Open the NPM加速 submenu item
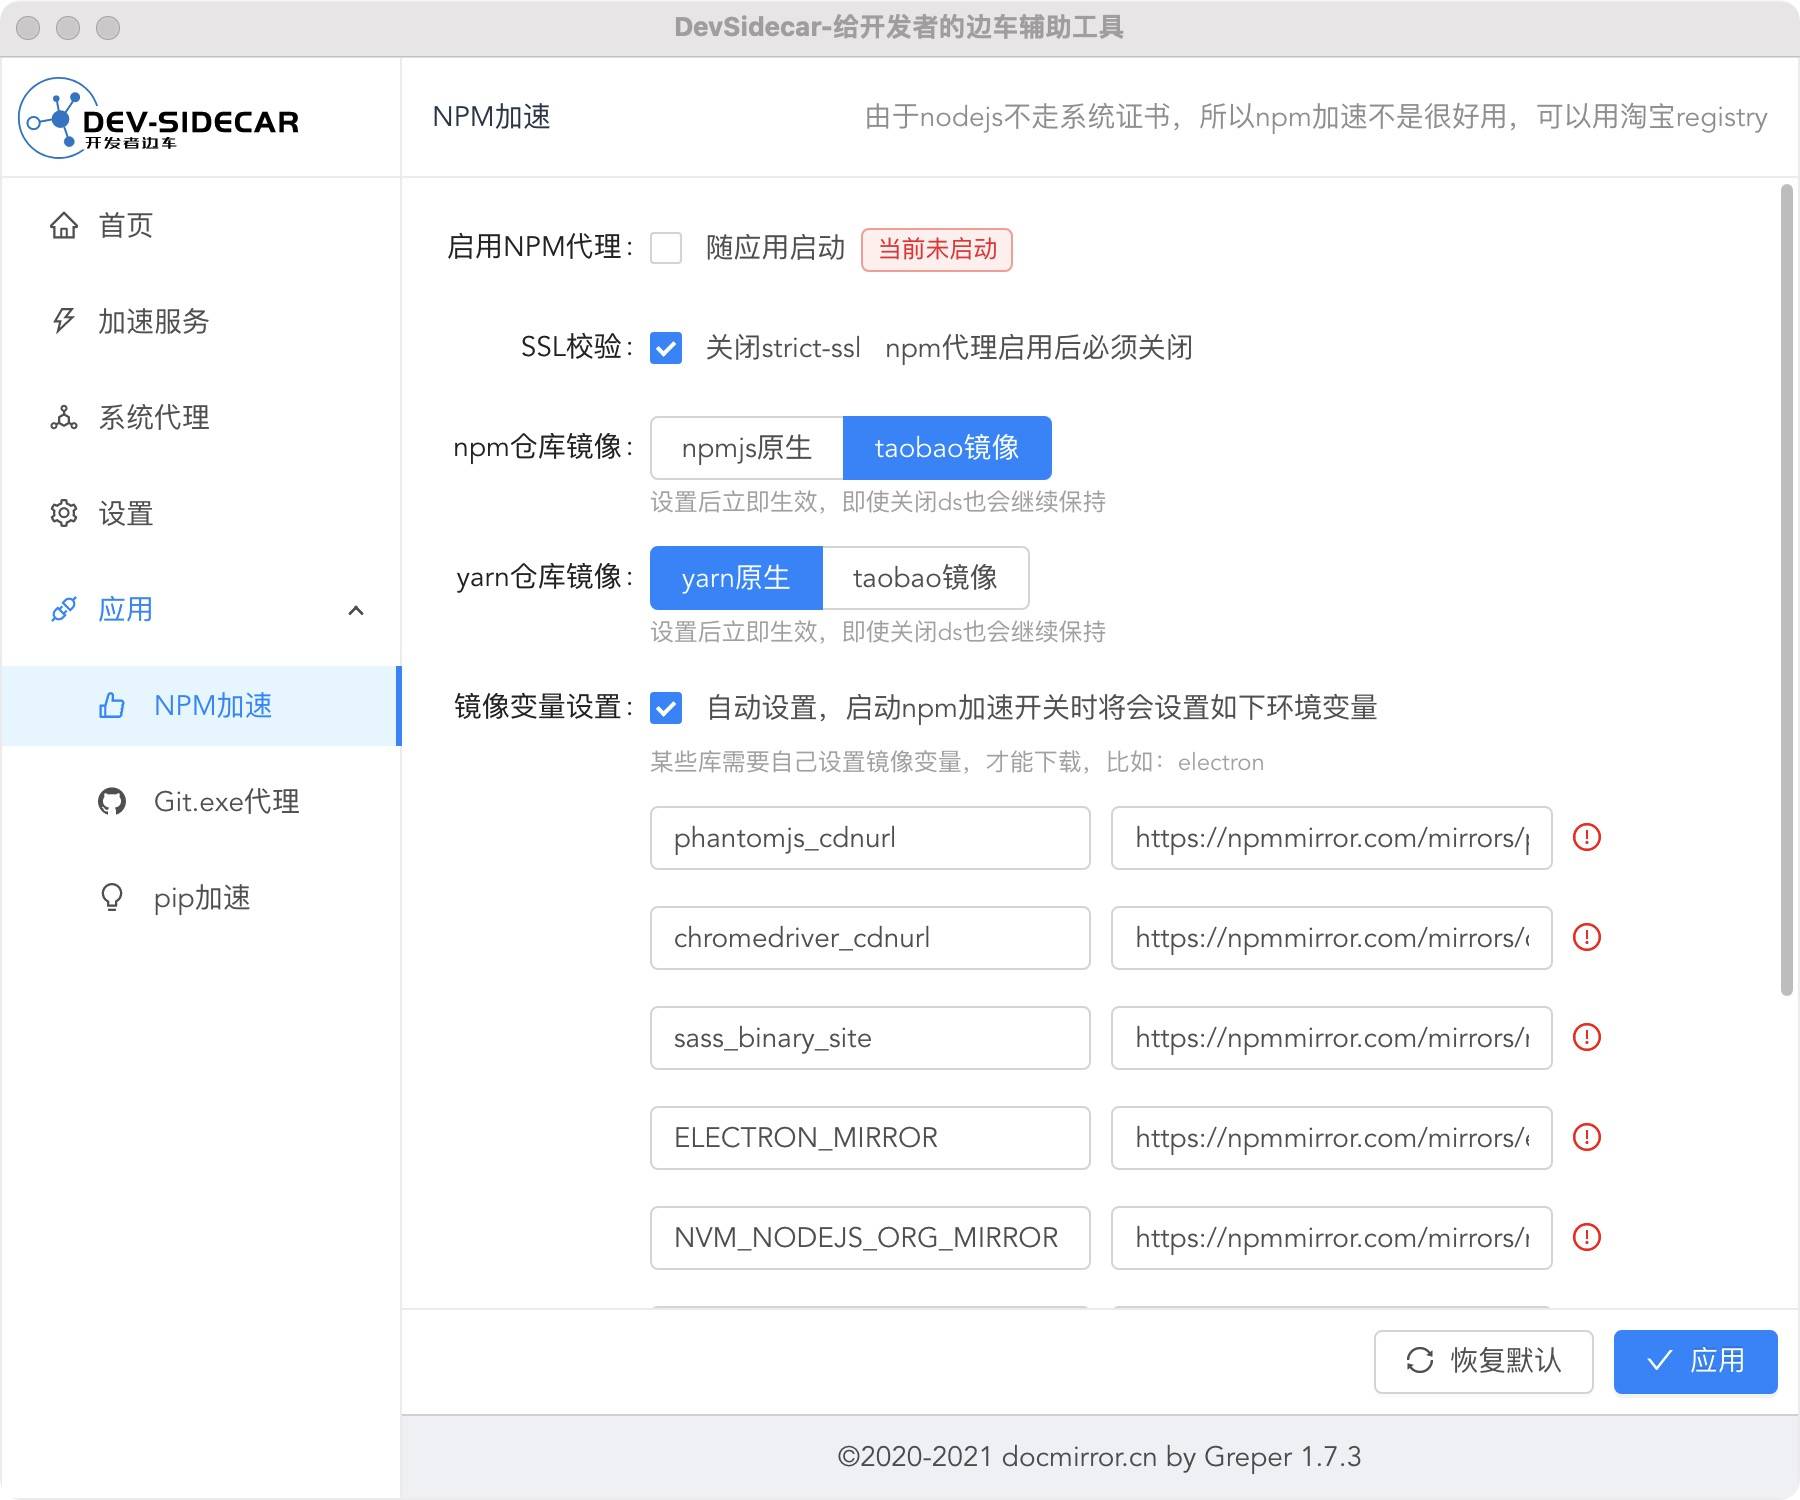Viewport: 1800px width, 1500px height. (200, 705)
